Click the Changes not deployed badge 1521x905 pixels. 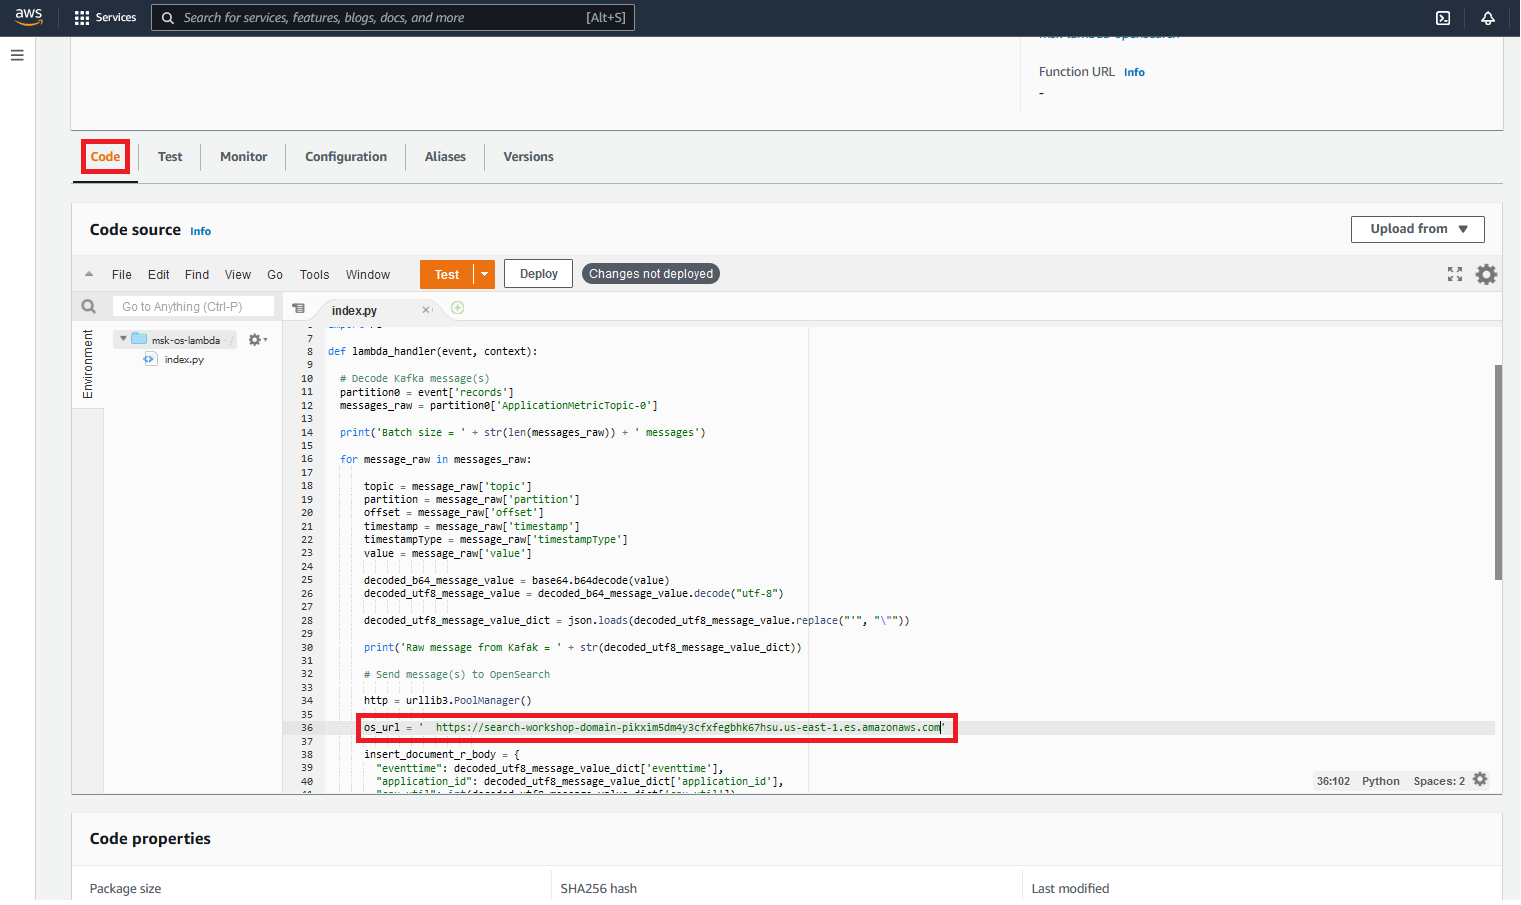[651, 274]
